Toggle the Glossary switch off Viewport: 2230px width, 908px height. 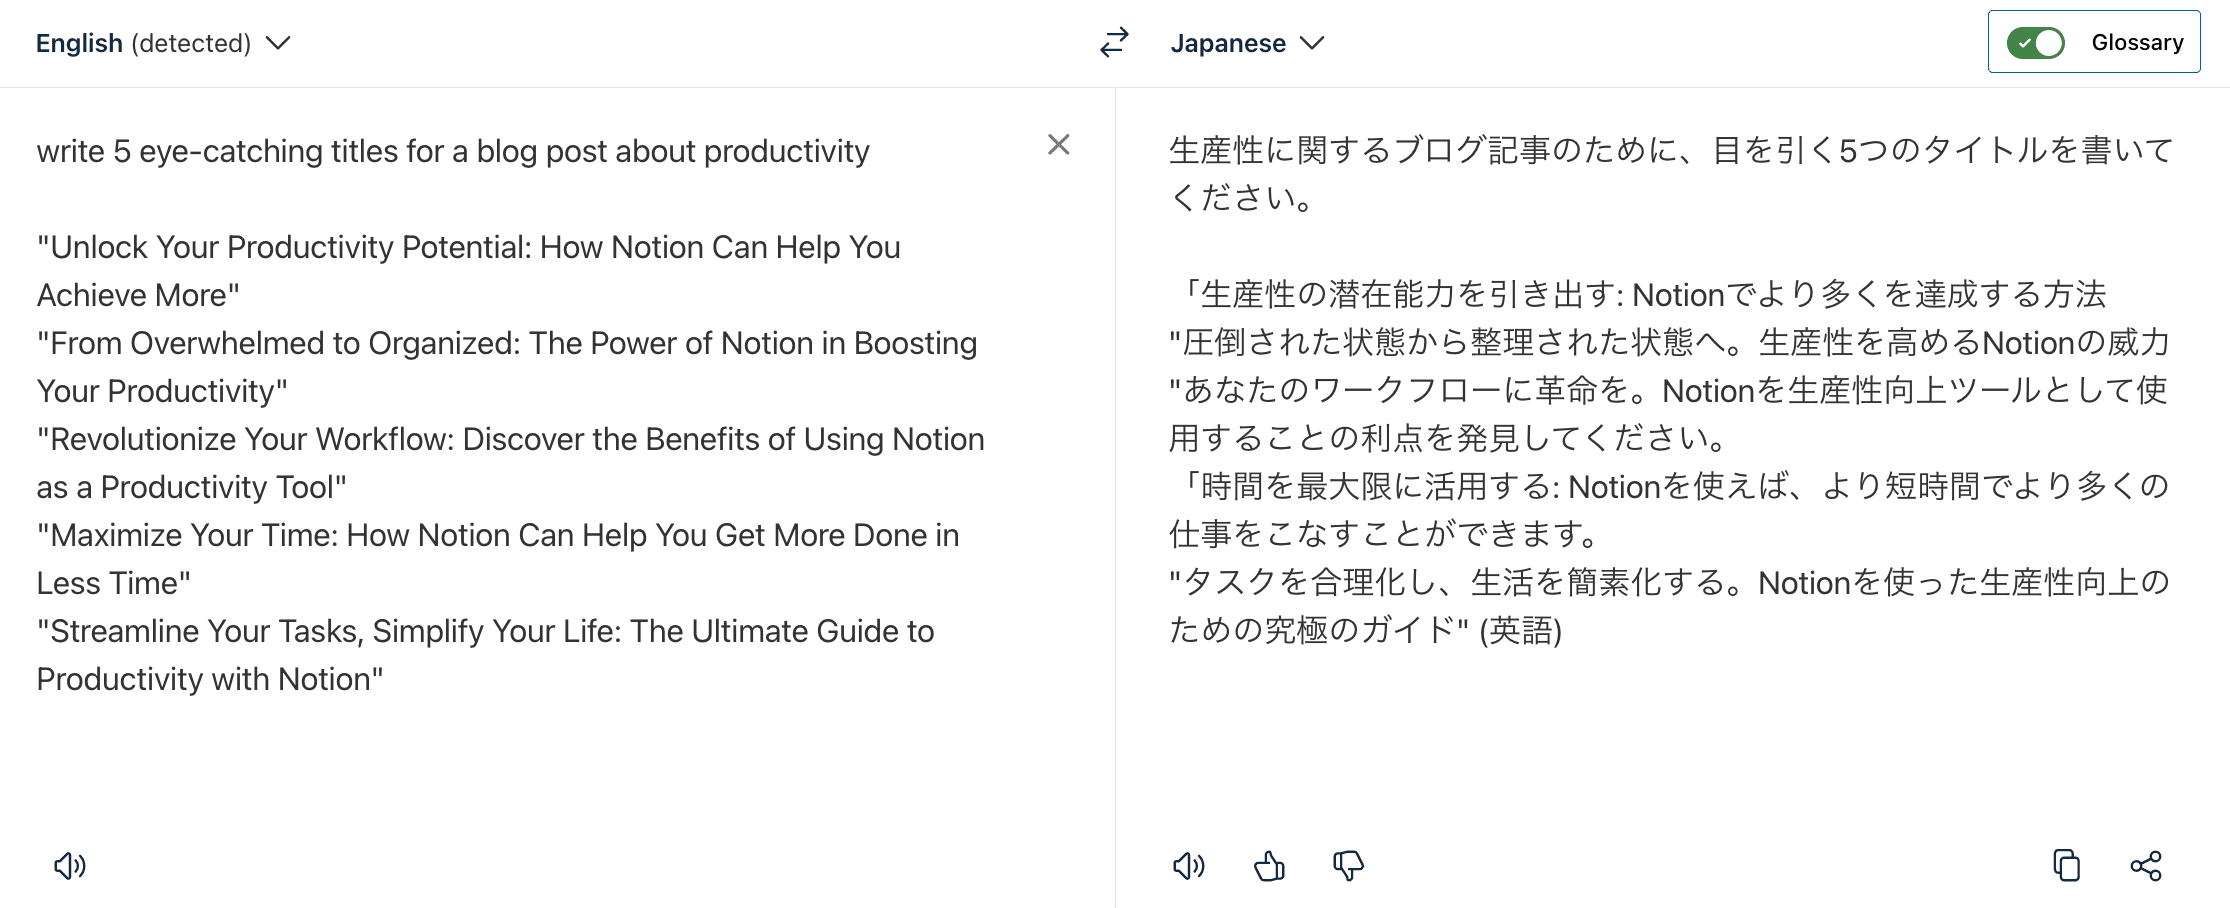tap(2036, 43)
